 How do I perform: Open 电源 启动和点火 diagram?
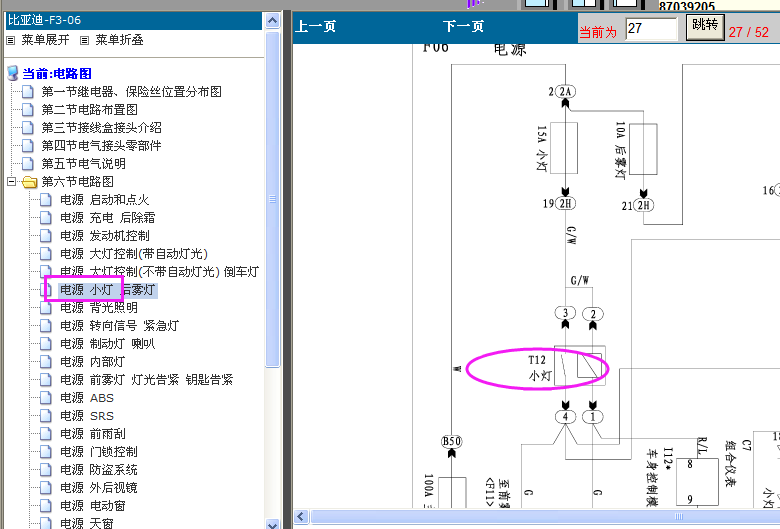(x=104, y=200)
